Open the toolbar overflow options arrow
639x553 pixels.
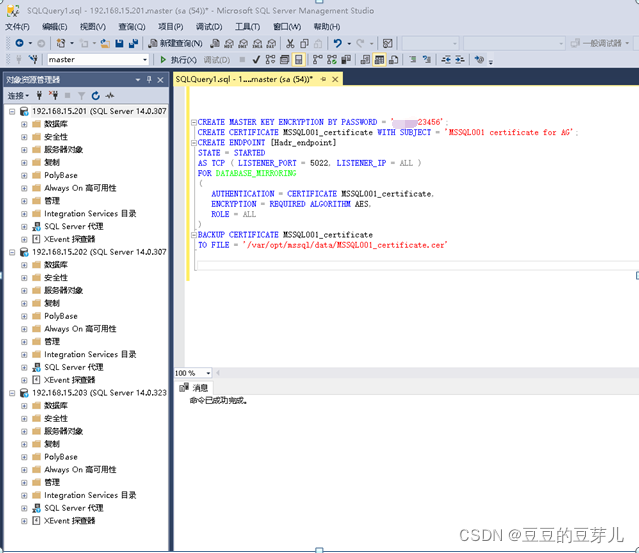click(x=491, y=61)
